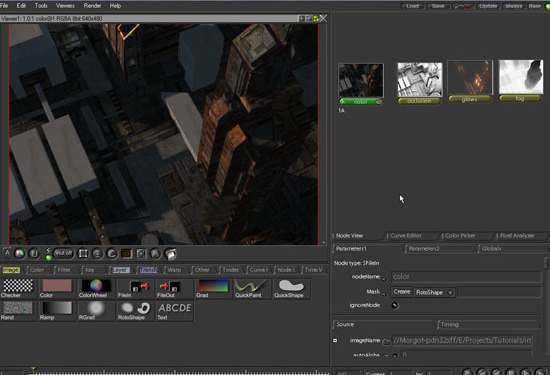Viewport: 550px width, 375px height.
Task: Open the RotoShape mask type dropdown
Action: tap(435, 292)
